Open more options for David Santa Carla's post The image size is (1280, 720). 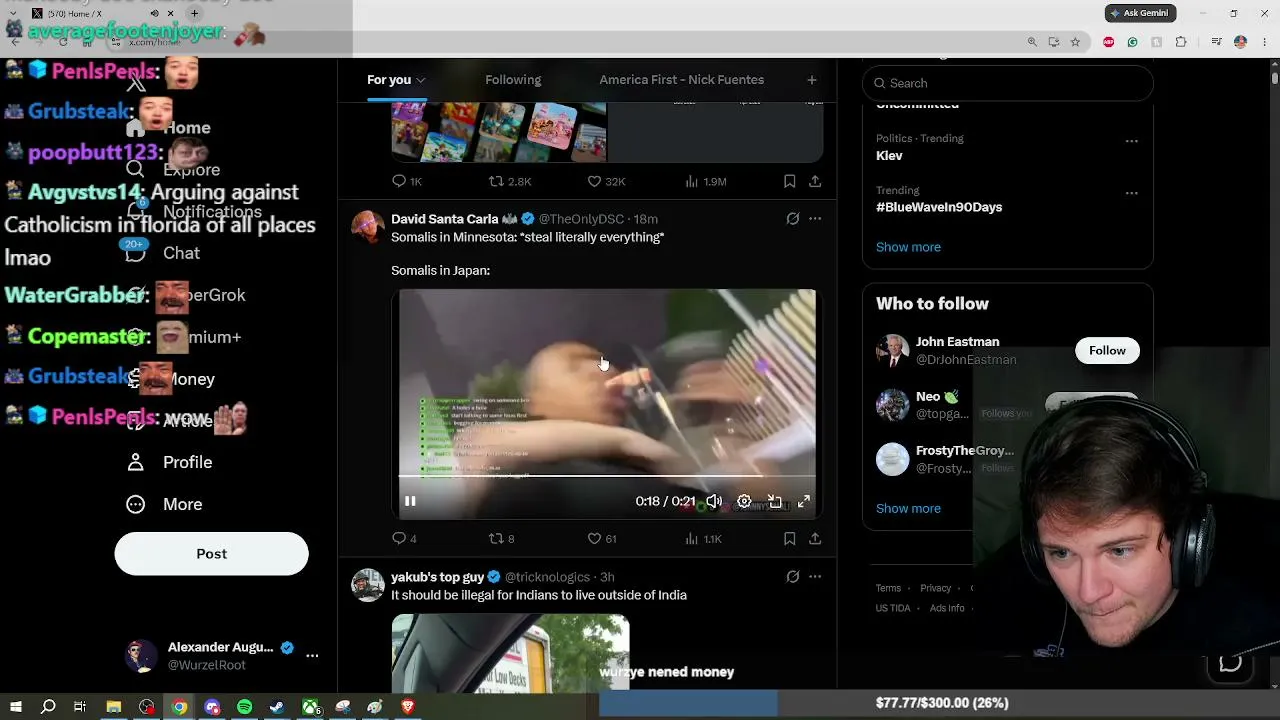(x=815, y=219)
